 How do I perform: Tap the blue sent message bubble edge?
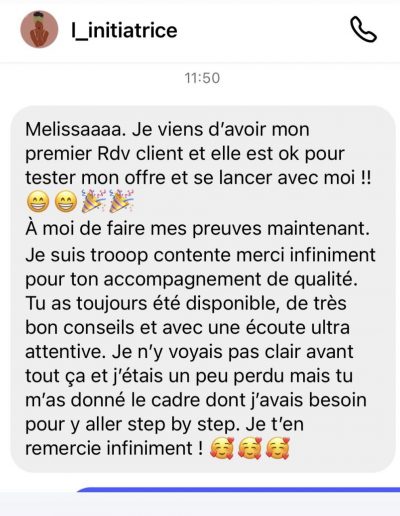238,490
